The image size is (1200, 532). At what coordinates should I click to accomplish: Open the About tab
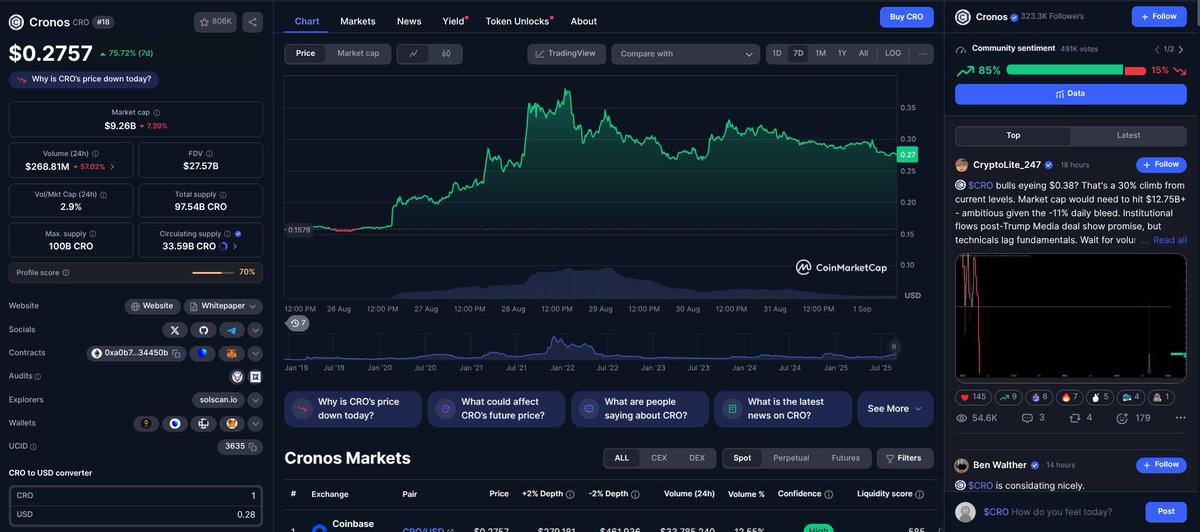point(584,21)
